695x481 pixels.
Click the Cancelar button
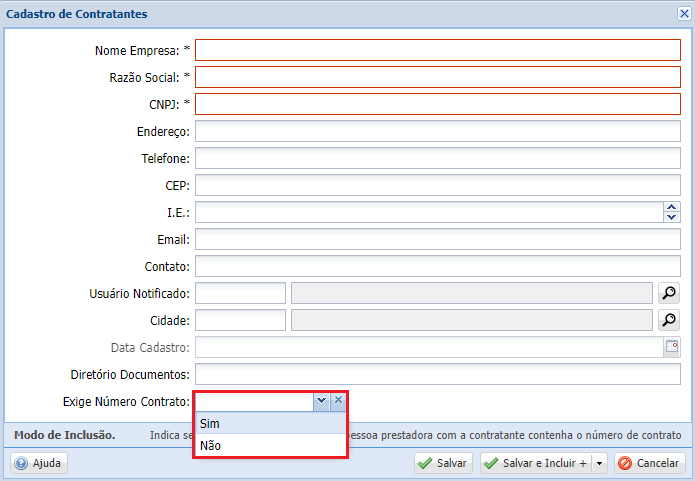coord(650,463)
